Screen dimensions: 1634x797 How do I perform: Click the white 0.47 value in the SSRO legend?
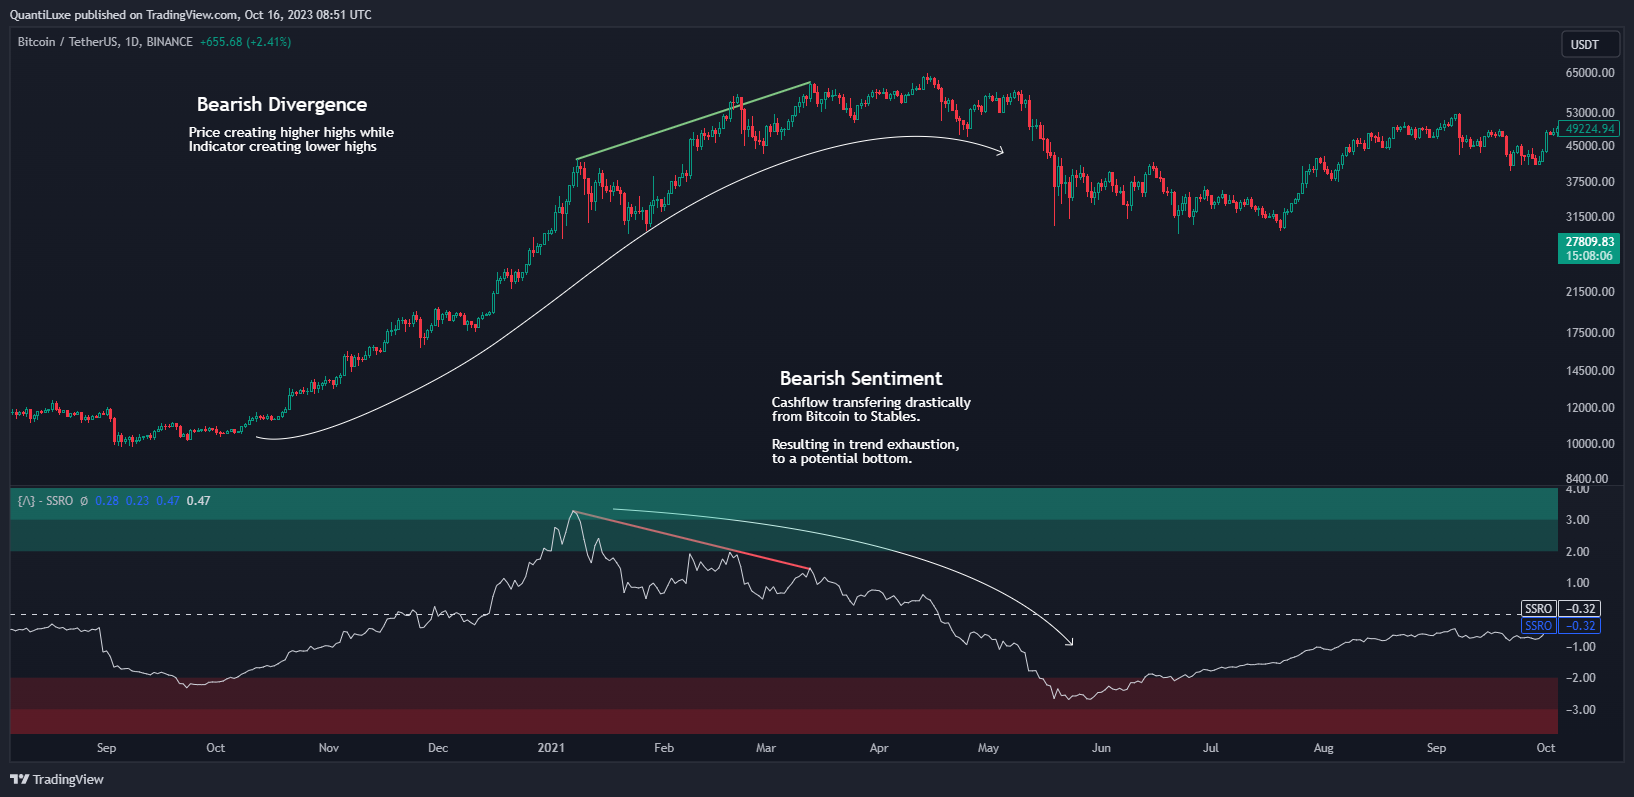pos(199,501)
